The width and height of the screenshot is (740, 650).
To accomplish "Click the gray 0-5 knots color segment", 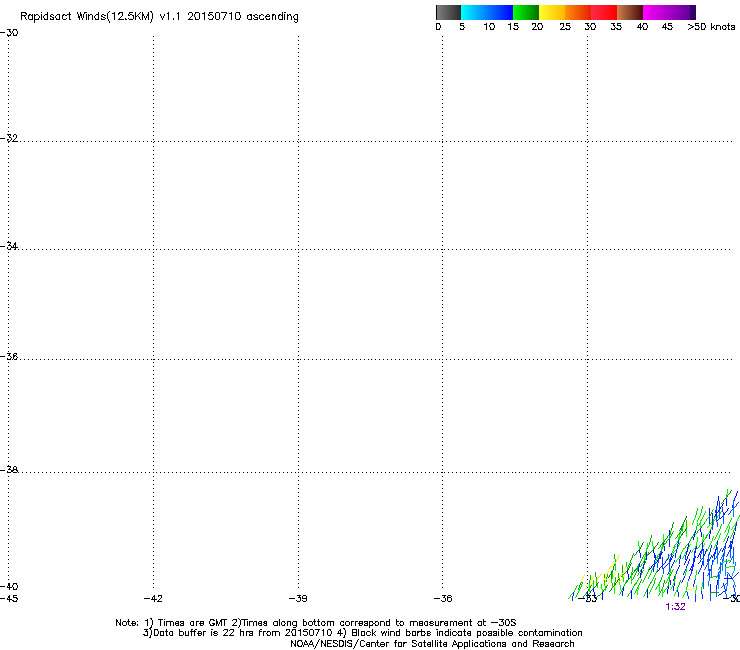I will click(x=448, y=12).
